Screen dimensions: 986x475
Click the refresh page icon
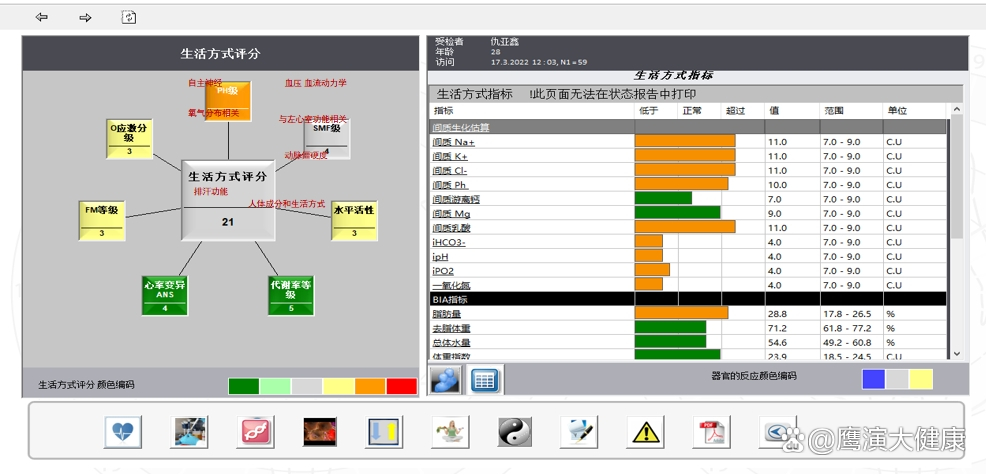click(128, 17)
